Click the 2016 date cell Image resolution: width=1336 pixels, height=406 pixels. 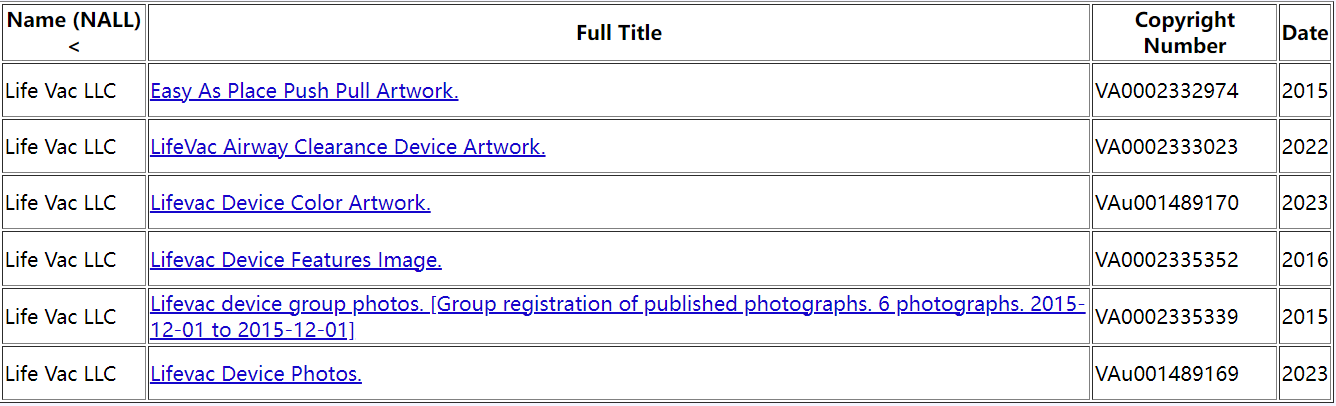pyautogui.click(x=1304, y=260)
